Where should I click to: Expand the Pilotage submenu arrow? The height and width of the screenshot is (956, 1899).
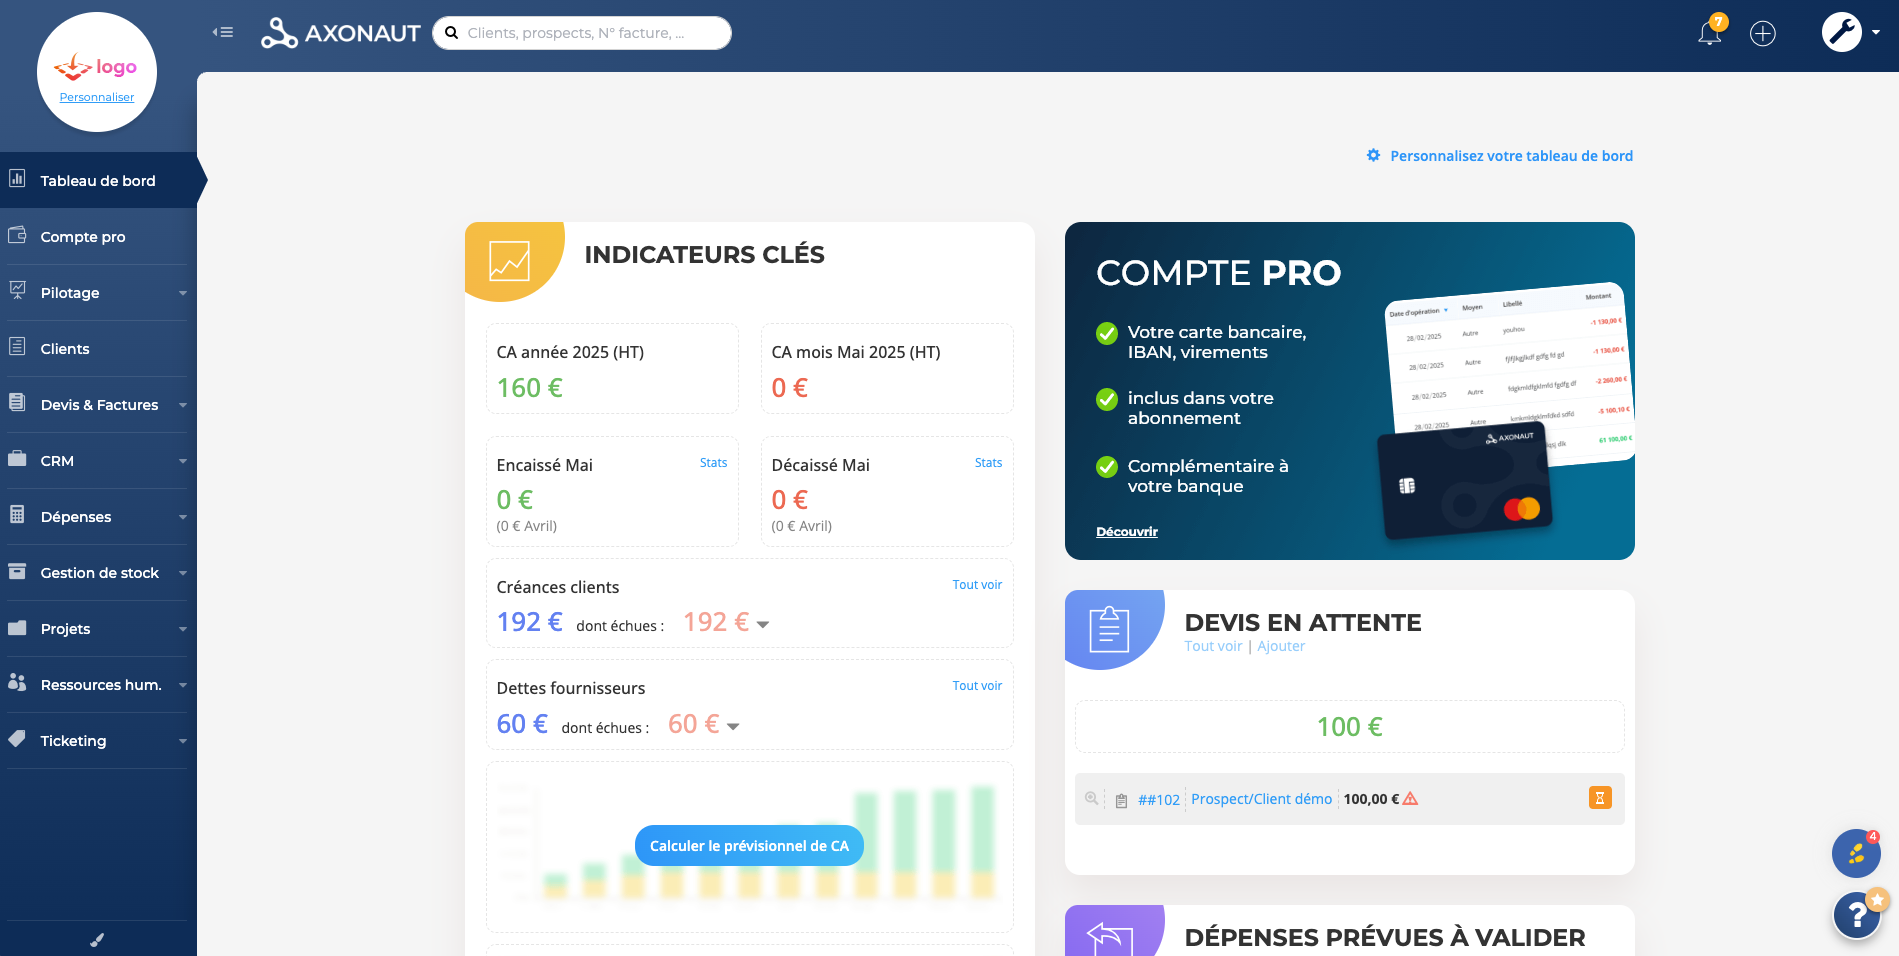coord(183,293)
